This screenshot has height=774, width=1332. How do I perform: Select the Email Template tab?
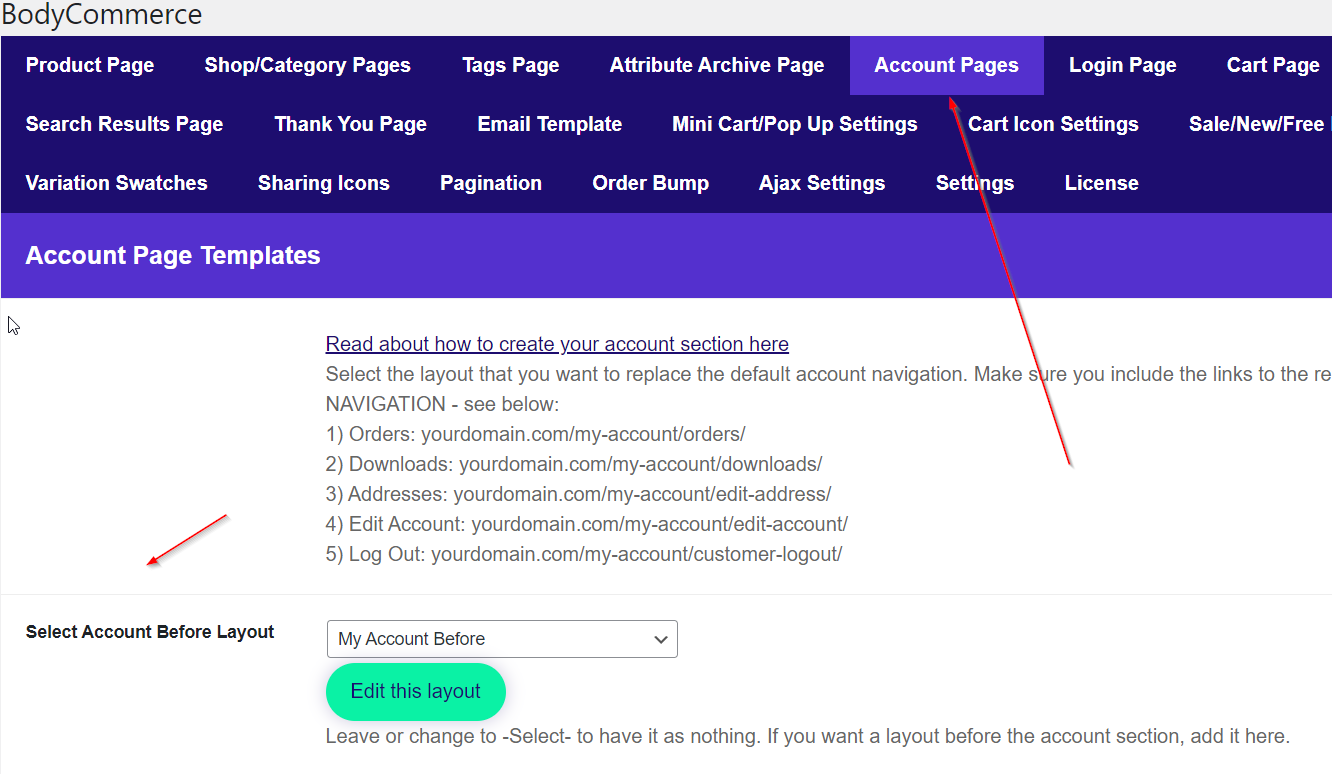tap(549, 125)
